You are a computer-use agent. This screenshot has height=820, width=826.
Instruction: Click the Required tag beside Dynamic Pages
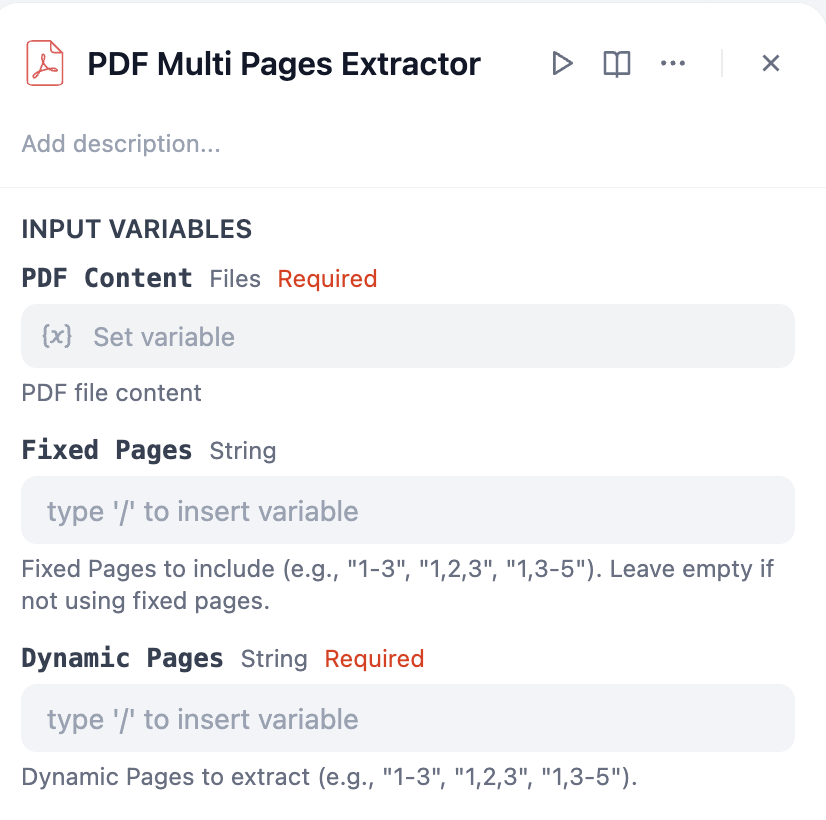coord(374,659)
